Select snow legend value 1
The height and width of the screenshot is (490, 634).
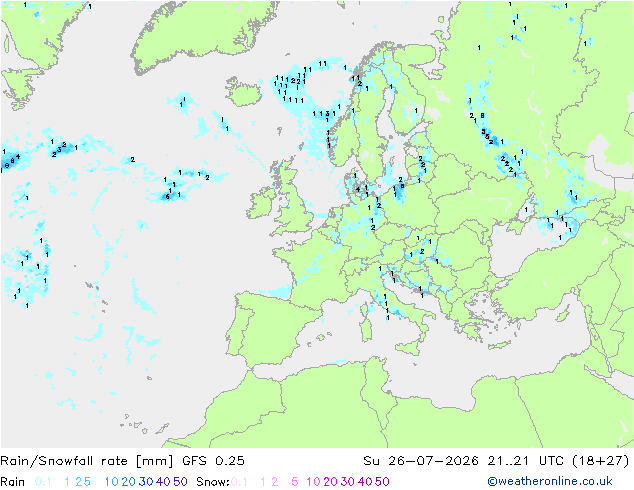tap(263, 482)
